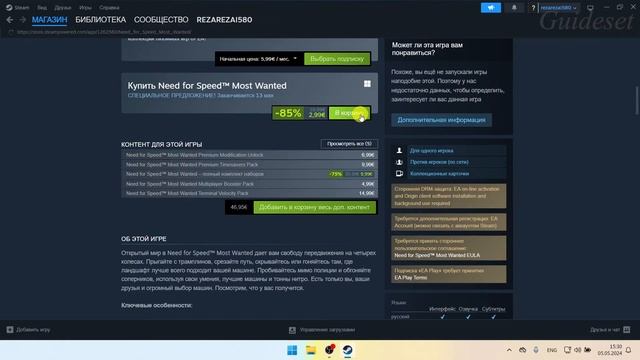This screenshot has width=640, height=360.
Task: Click the cloud sync tray icon
Action: click(522, 350)
